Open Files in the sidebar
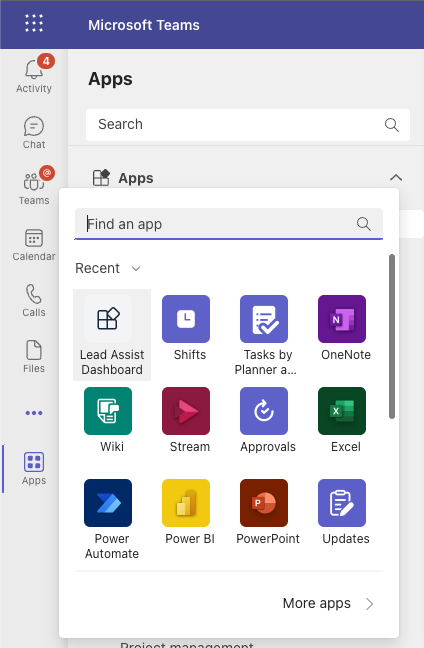 click(x=34, y=356)
